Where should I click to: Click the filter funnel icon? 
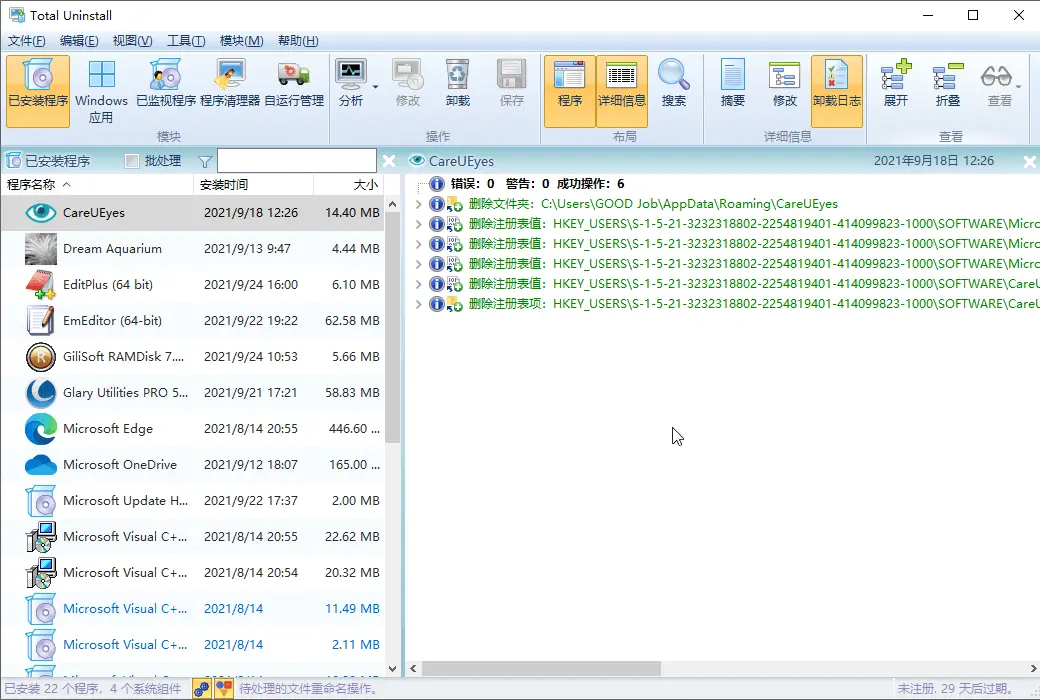(x=205, y=161)
